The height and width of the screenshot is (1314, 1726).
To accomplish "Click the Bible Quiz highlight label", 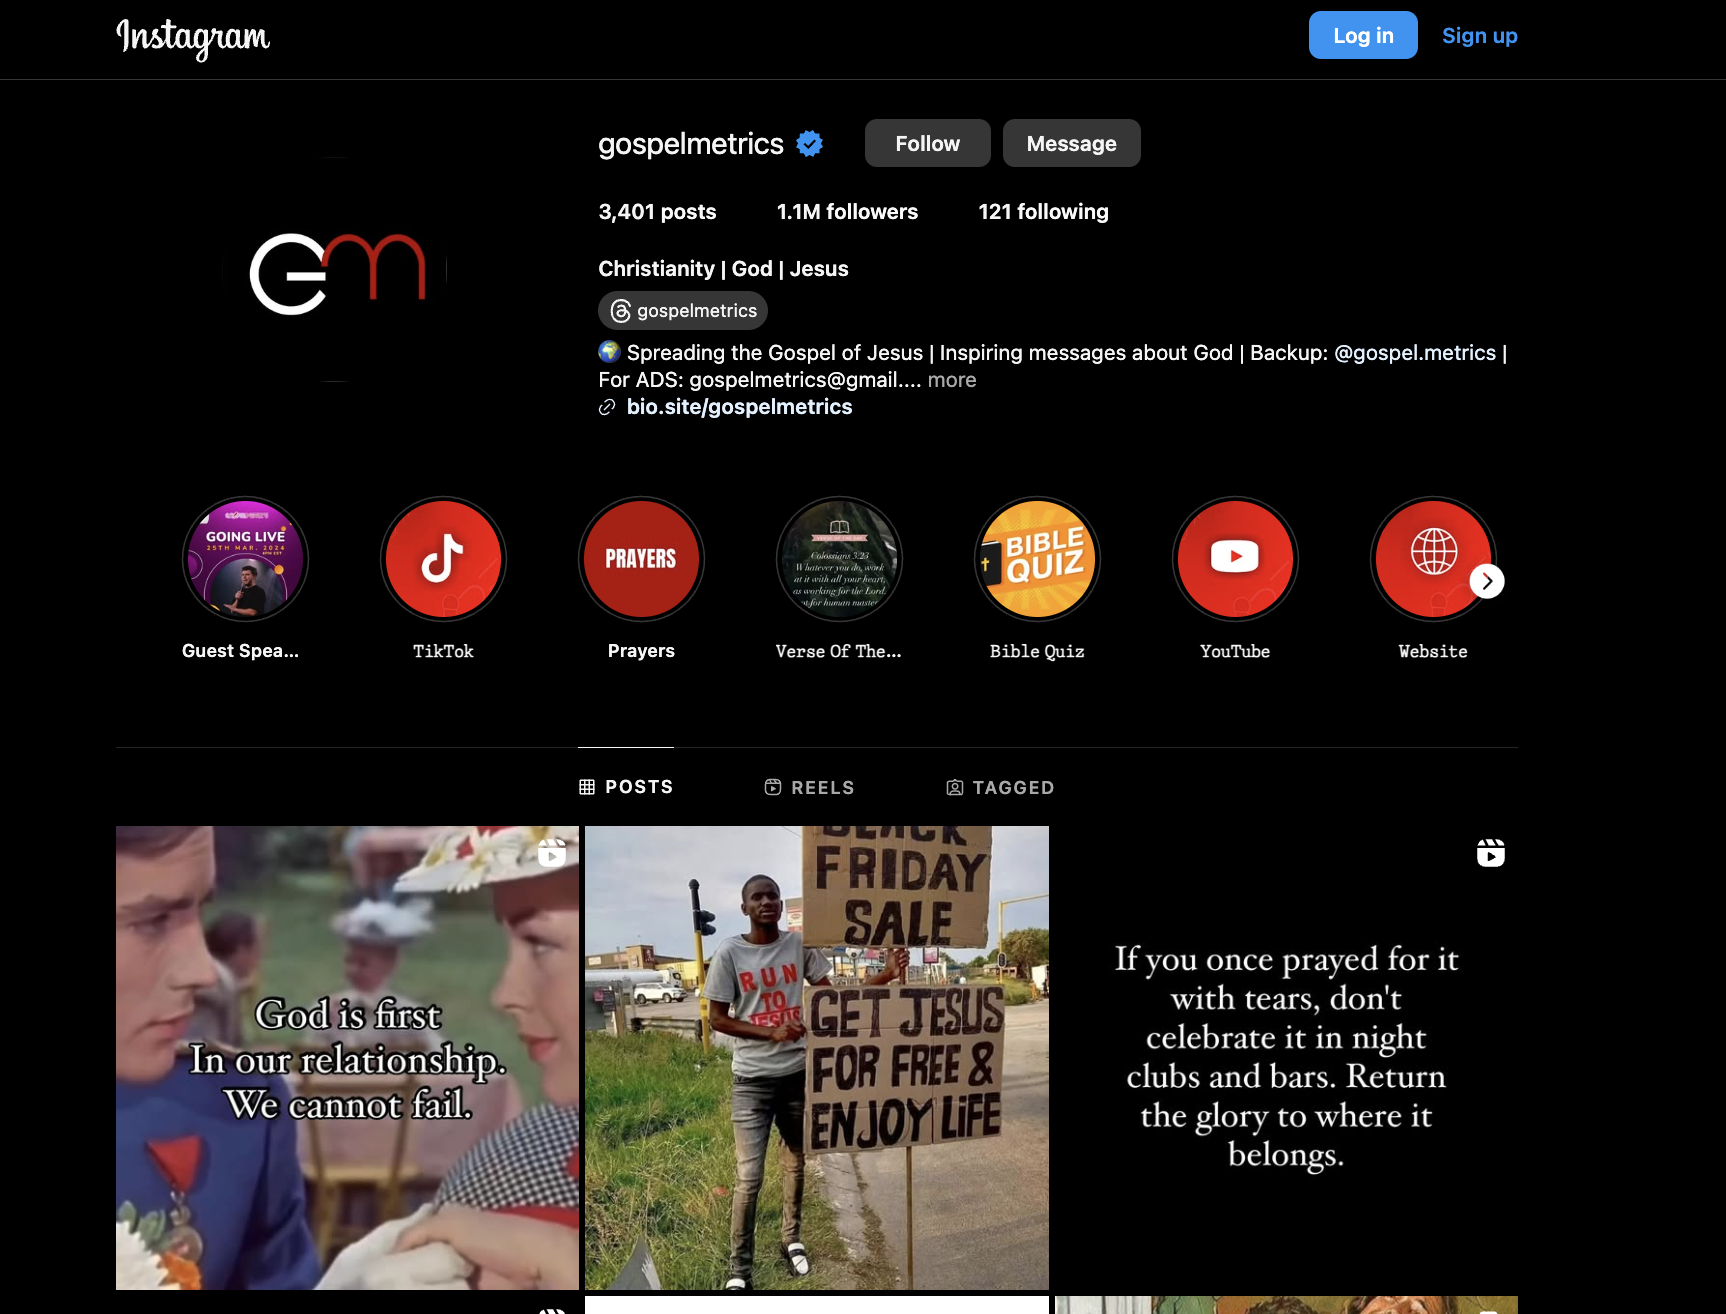I will click(x=1037, y=651).
